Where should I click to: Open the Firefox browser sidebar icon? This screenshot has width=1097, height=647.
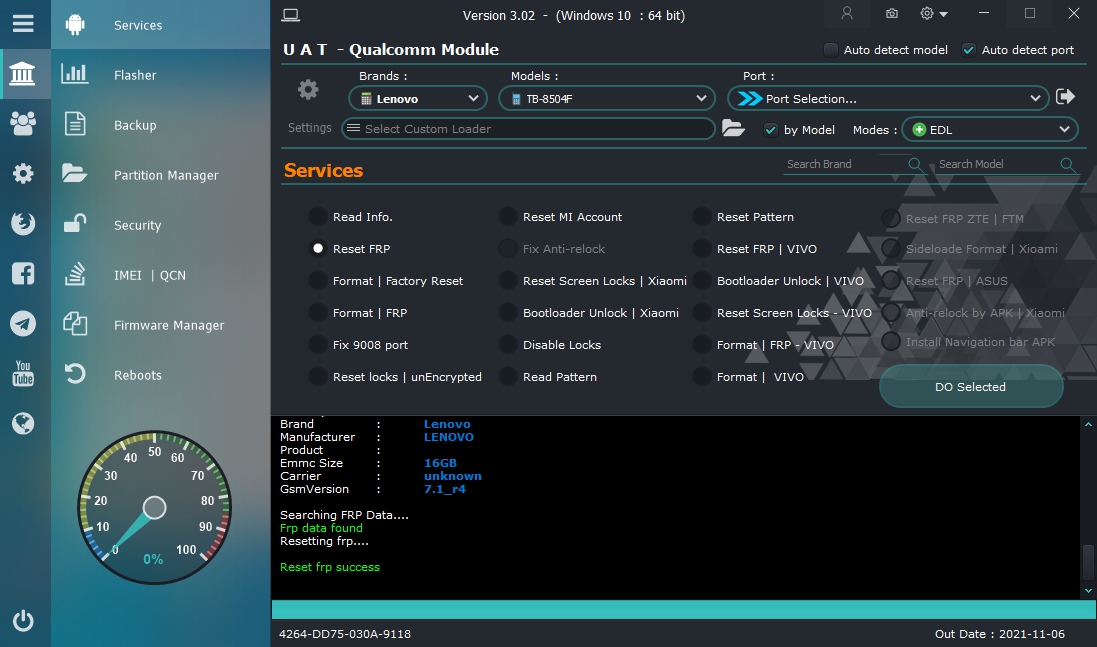[x=23, y=223]
